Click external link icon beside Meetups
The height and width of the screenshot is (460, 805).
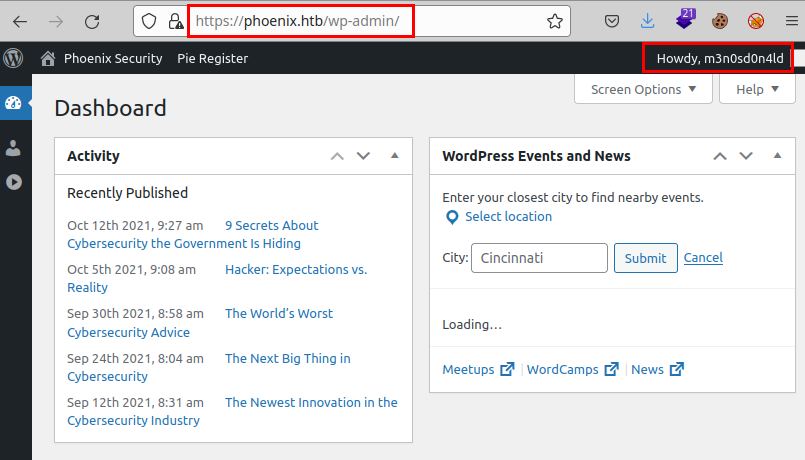507,369
